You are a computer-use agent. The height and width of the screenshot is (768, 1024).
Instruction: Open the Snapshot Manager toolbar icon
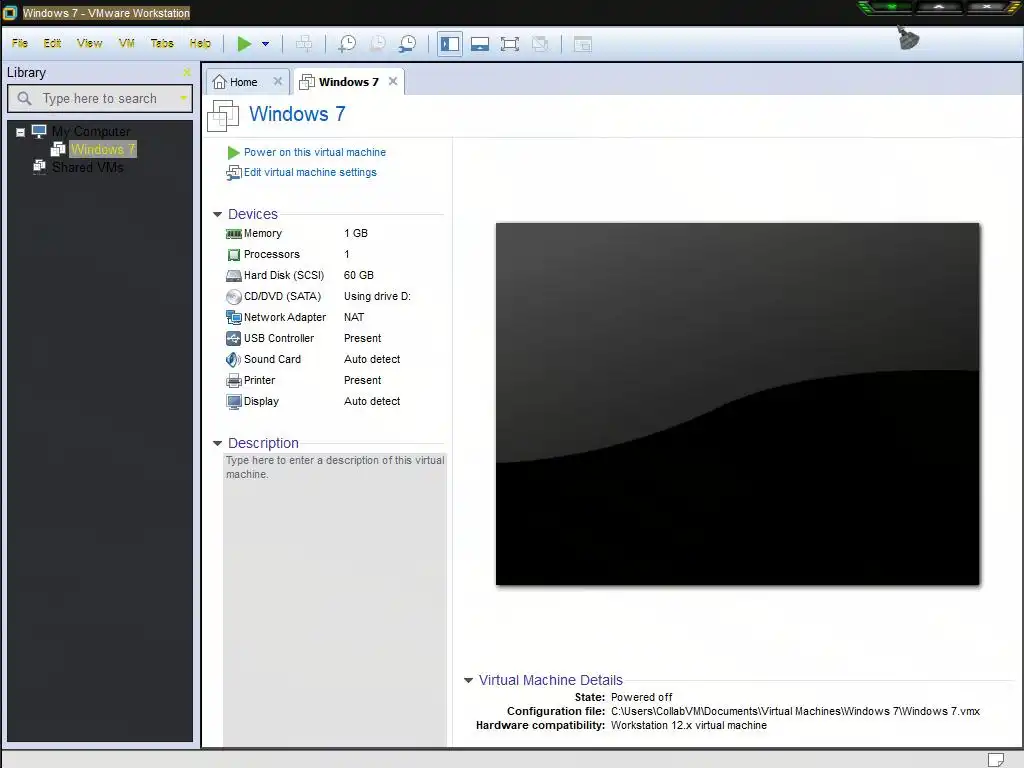point(408,44)
